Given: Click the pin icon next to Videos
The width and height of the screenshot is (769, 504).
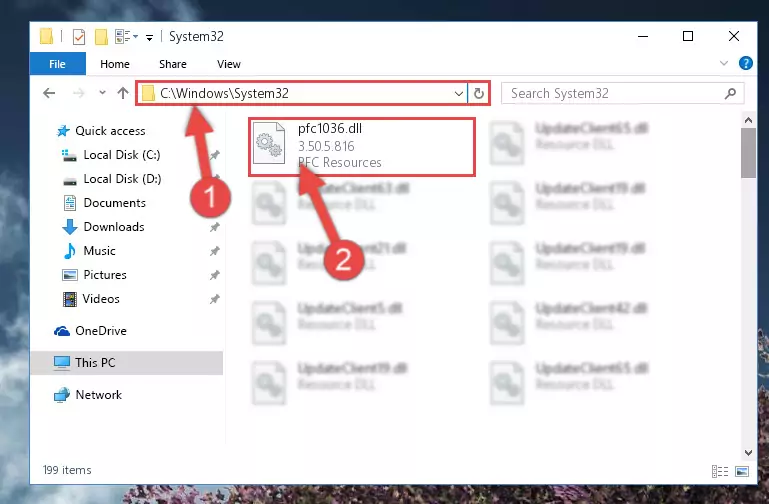Looking at the screenshot, I should pyautogui.click(x=214, y=299).
